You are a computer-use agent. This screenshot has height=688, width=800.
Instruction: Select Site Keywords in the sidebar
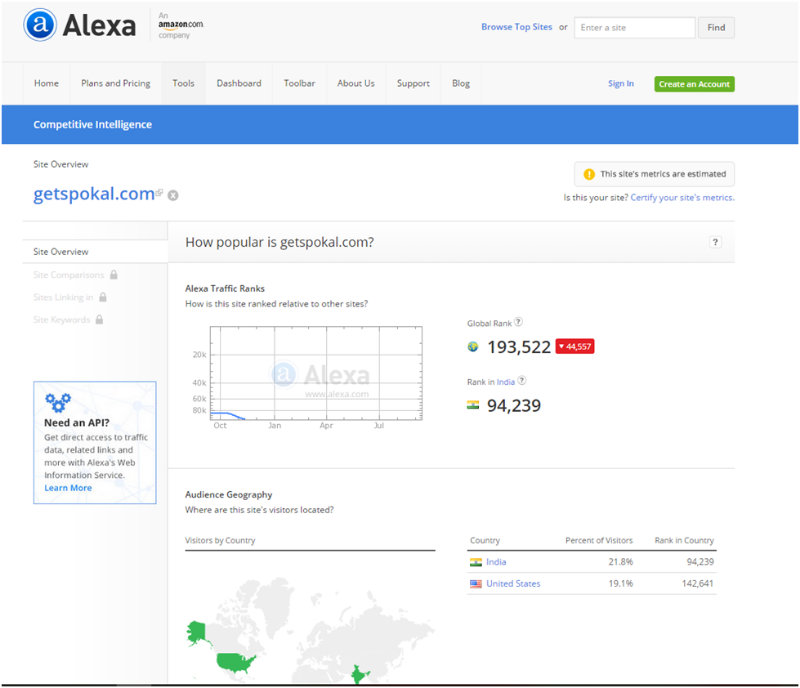(x=62, y=320)
